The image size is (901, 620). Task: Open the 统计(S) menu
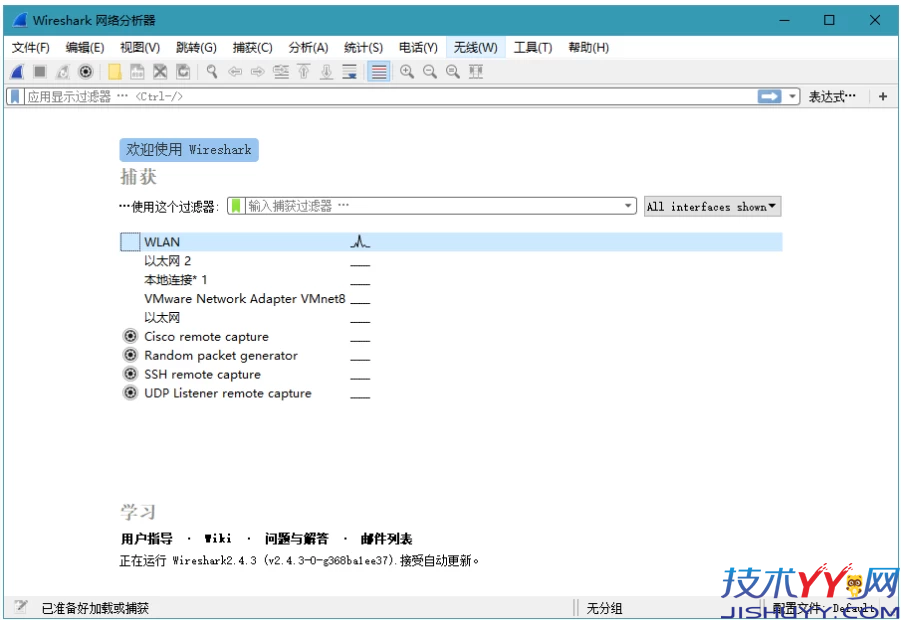click(362, 47)
